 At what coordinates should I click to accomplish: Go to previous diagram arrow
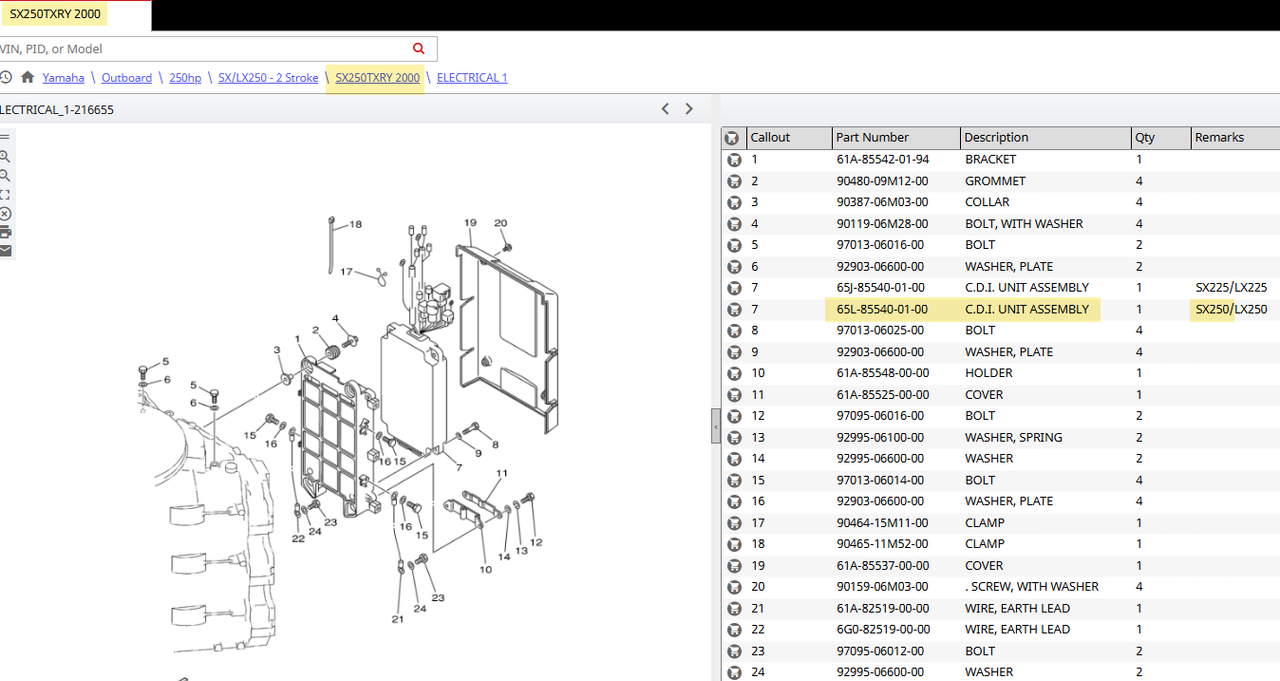(x=665, y=109)
